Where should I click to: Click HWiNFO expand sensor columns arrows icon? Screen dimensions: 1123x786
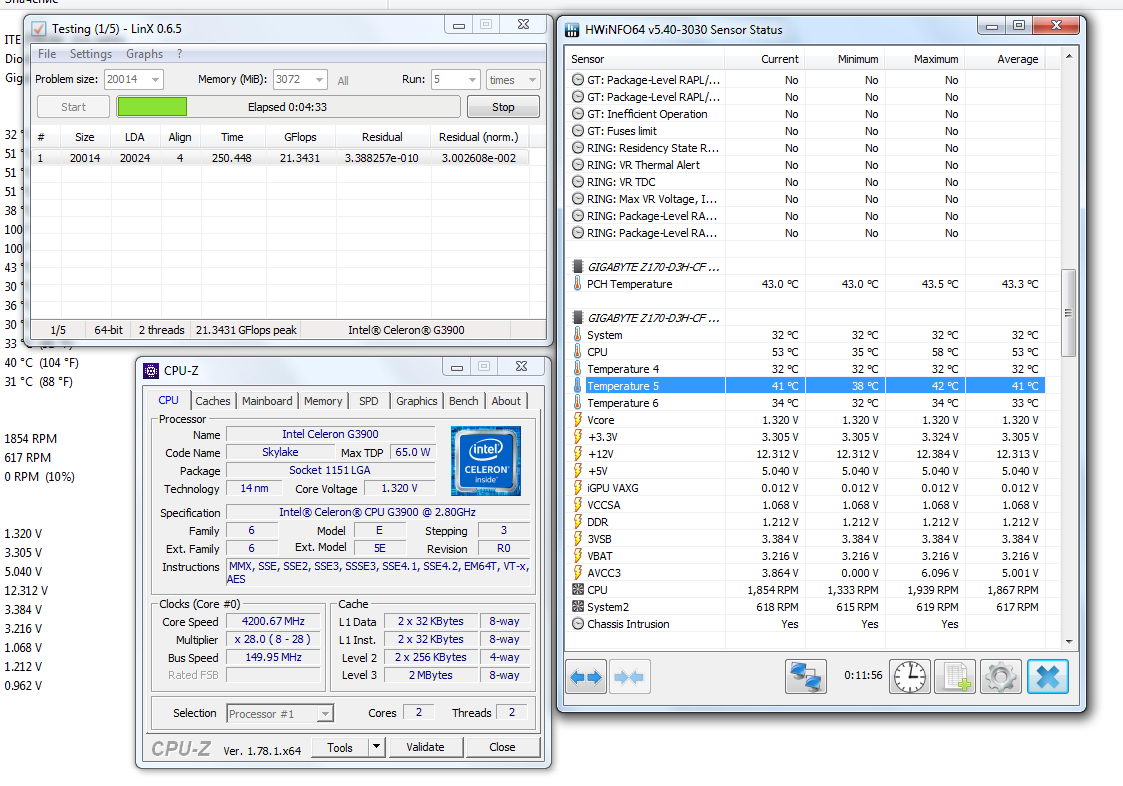click(x=586, y=676)
